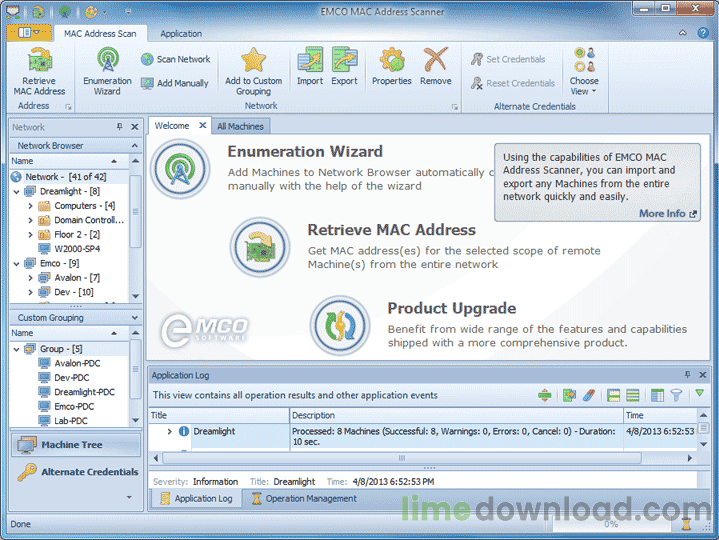The height and width of the screenshot is (540, 719).
Task: Remove the selected item
Action: (436, 67)
